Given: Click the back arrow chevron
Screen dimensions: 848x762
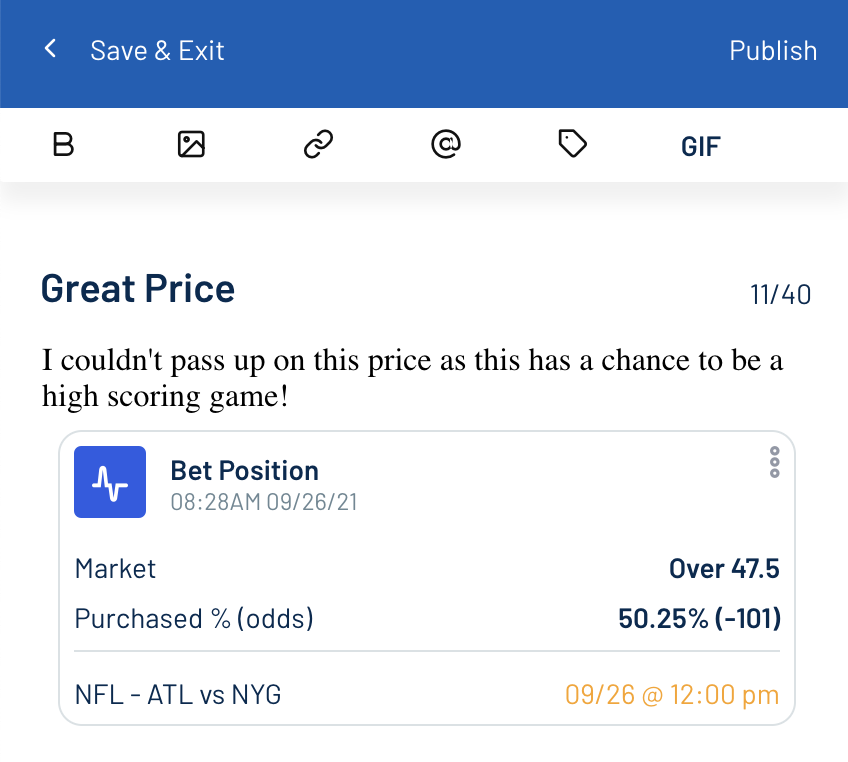Looking at the screenshot, I should click(50, 49).
